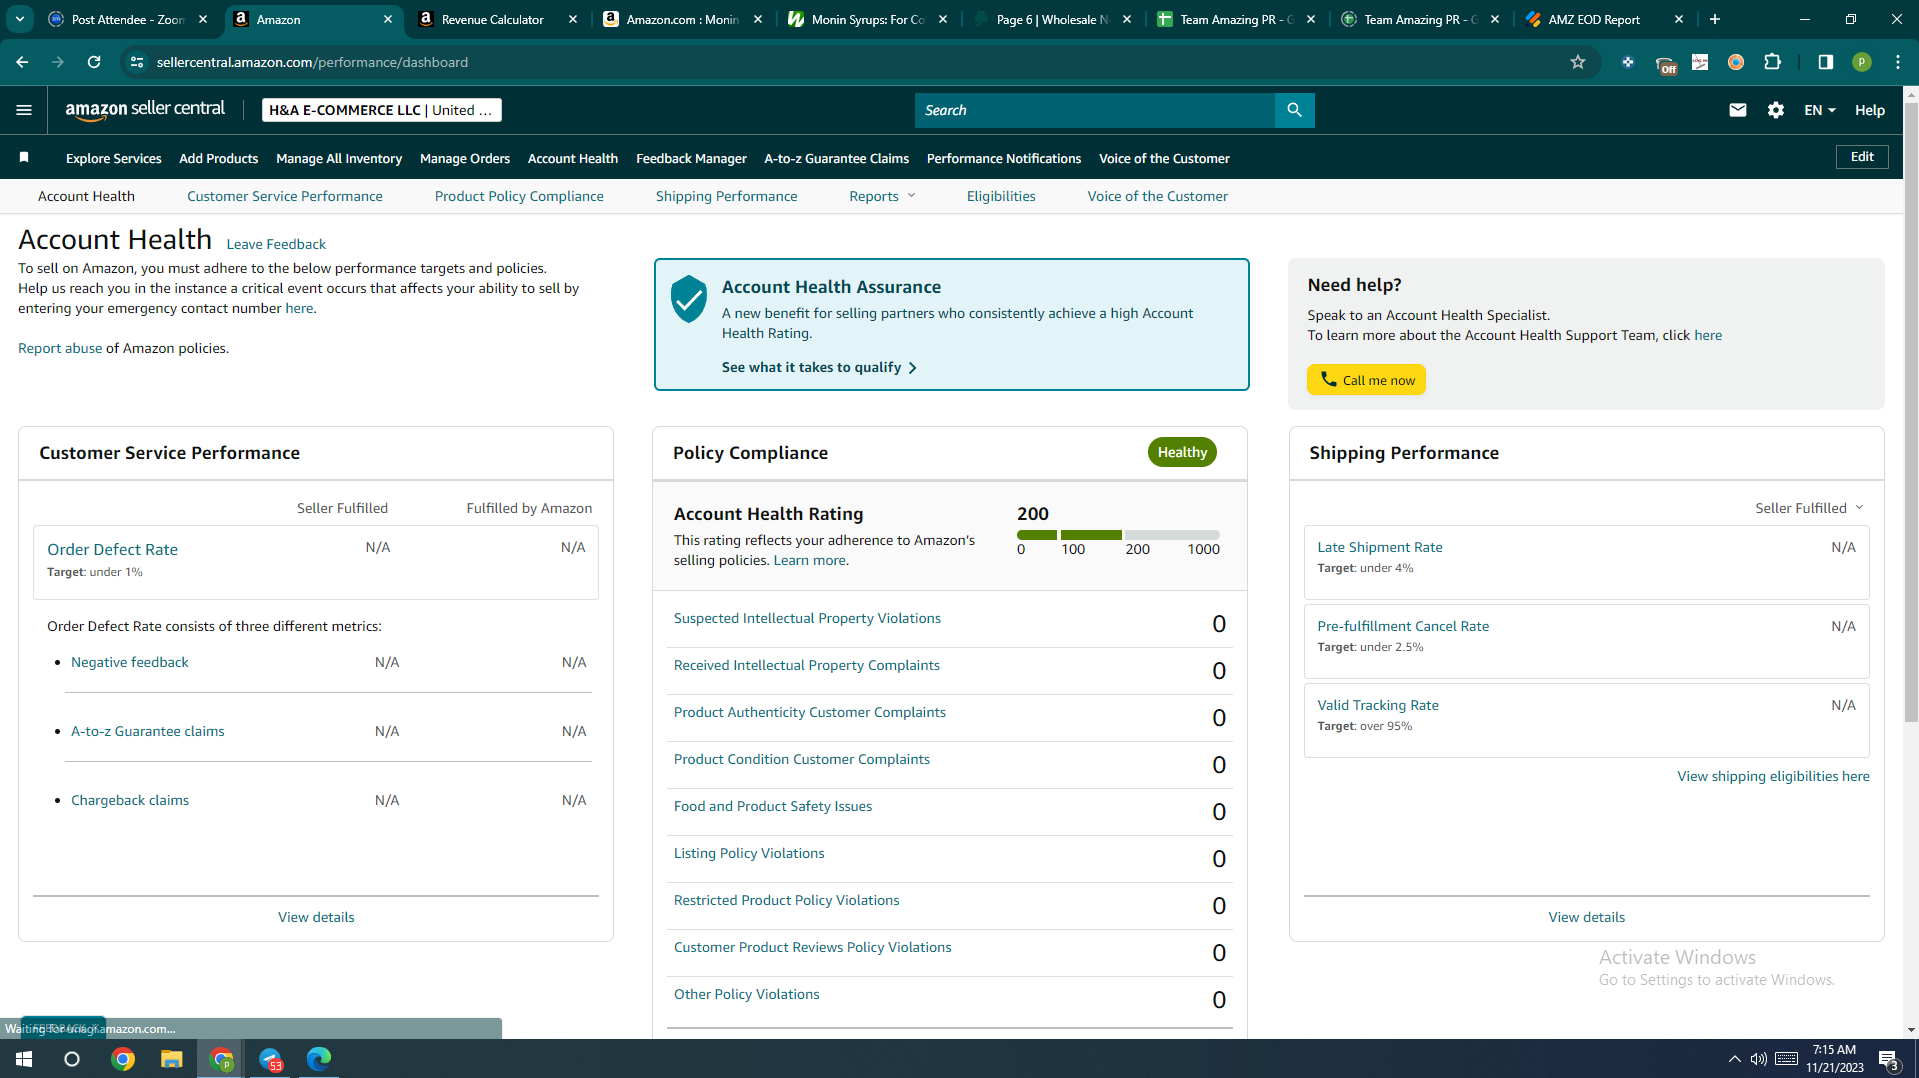Open the Chrome profile avatar

(1862, 62)
